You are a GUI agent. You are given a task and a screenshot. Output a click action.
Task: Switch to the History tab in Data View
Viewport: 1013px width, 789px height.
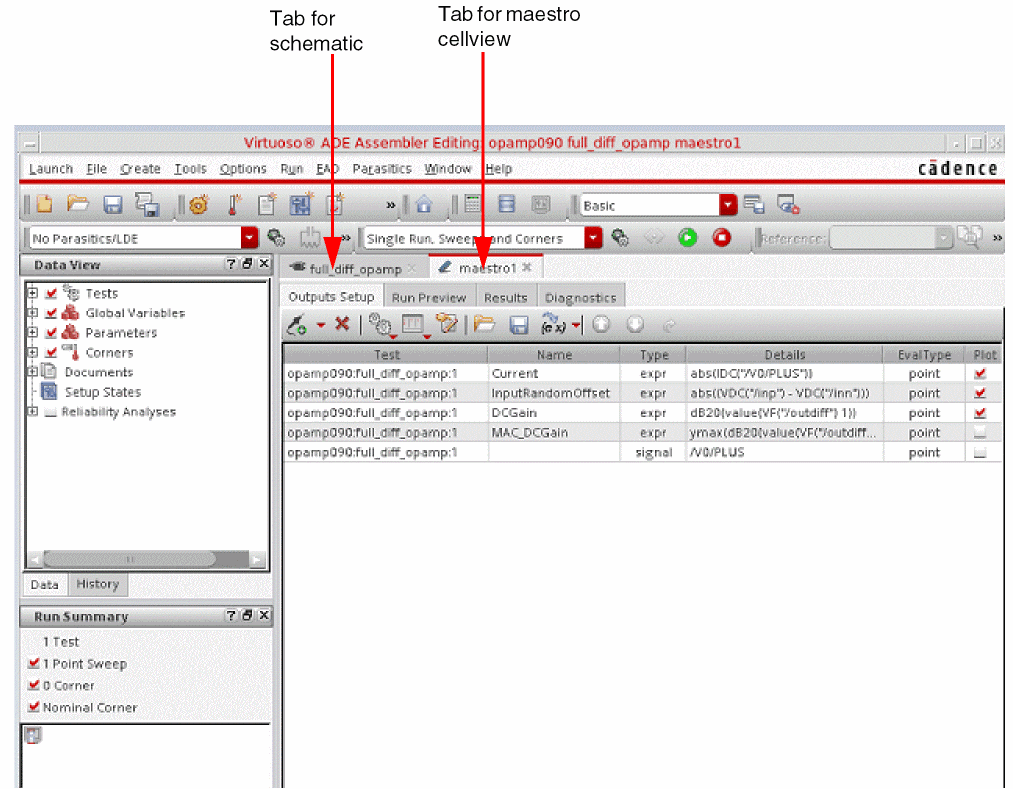click(x=98, y=584)
